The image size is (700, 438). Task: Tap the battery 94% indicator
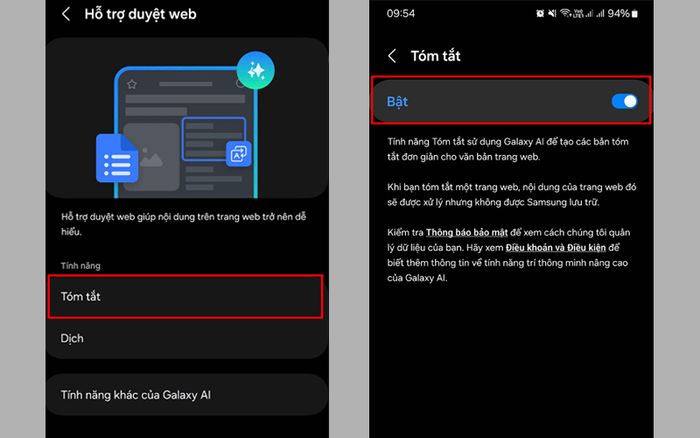coord(622,13)
